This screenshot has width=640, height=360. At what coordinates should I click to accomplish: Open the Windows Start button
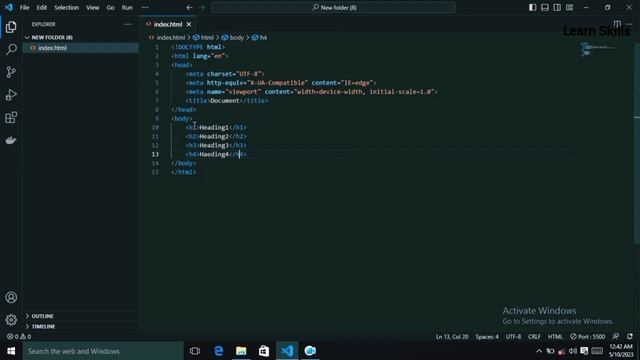(x=11, y=351)
